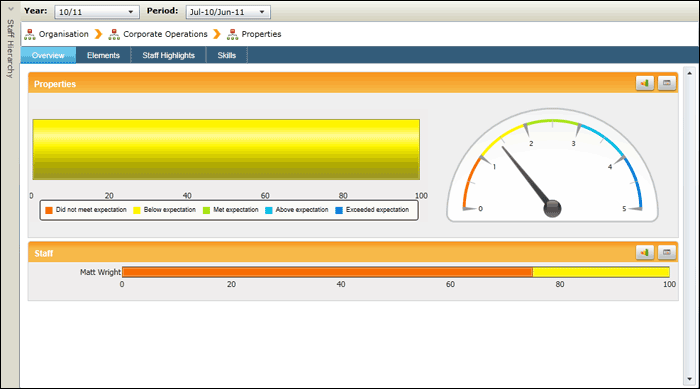Switch to the Staff Highlights tab
This screenshot has width=700, height=389.
[168, 55]
